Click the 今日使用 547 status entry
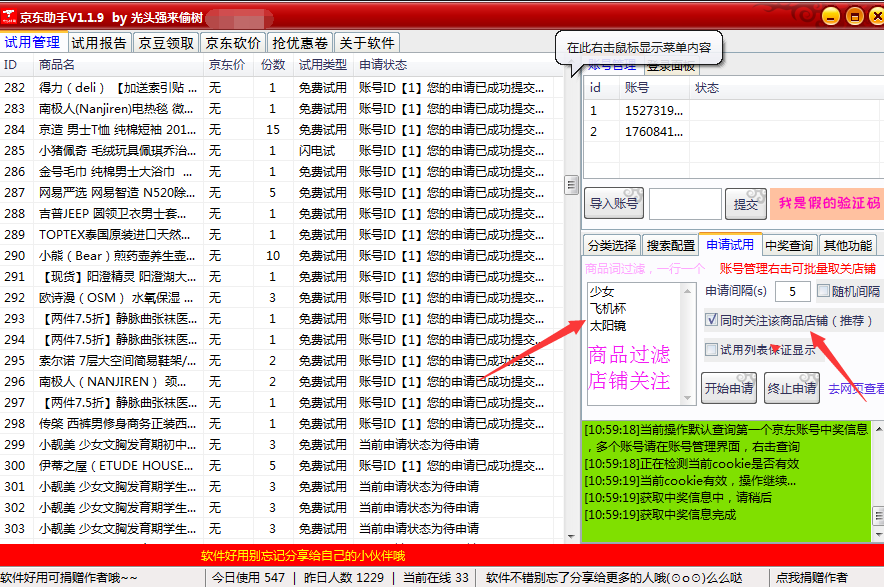 click(x=248, y=578)
